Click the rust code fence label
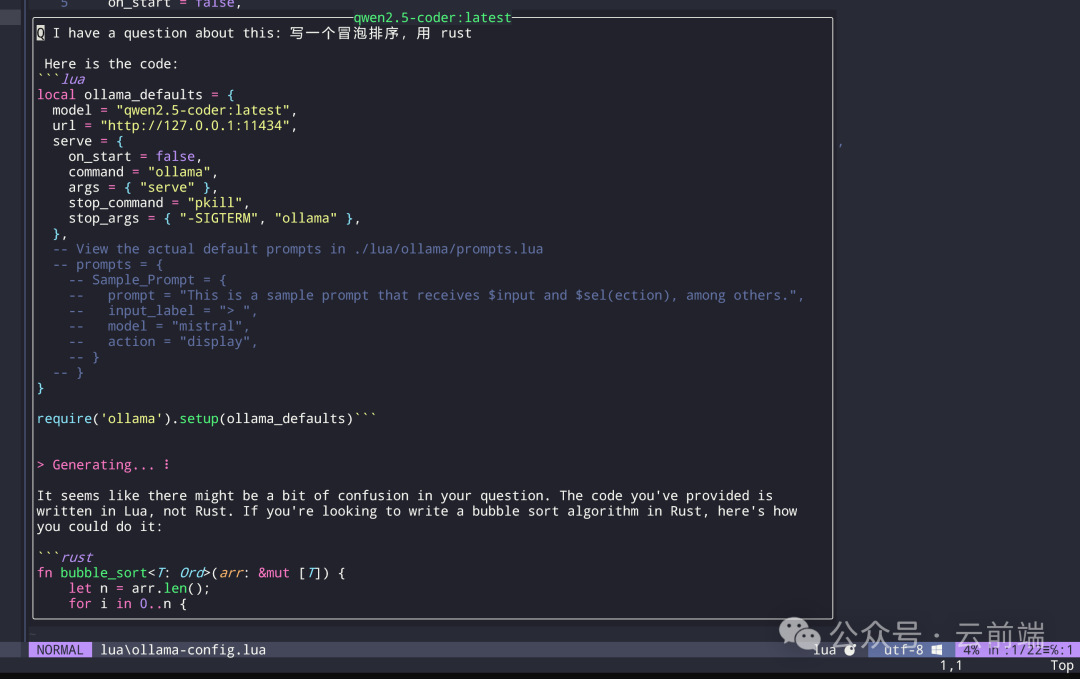The height and width of the screenshot is (679, 1080). pos(76,557)
